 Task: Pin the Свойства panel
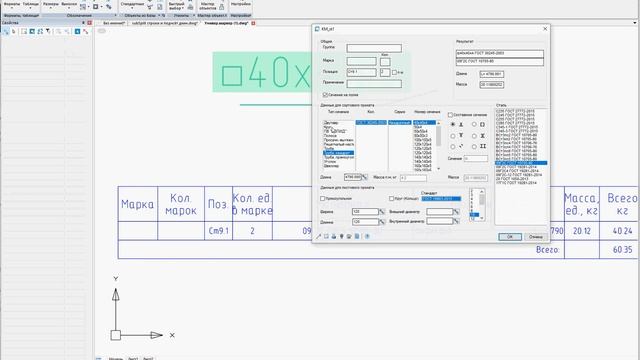pos(84,23)
